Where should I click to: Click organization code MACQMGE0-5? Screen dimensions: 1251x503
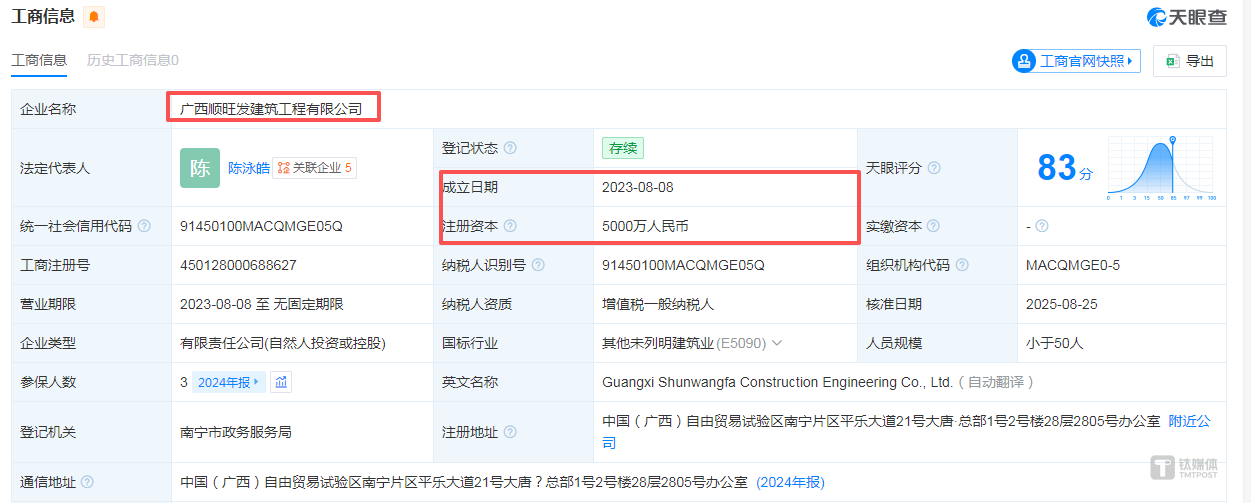(1073, 265)
